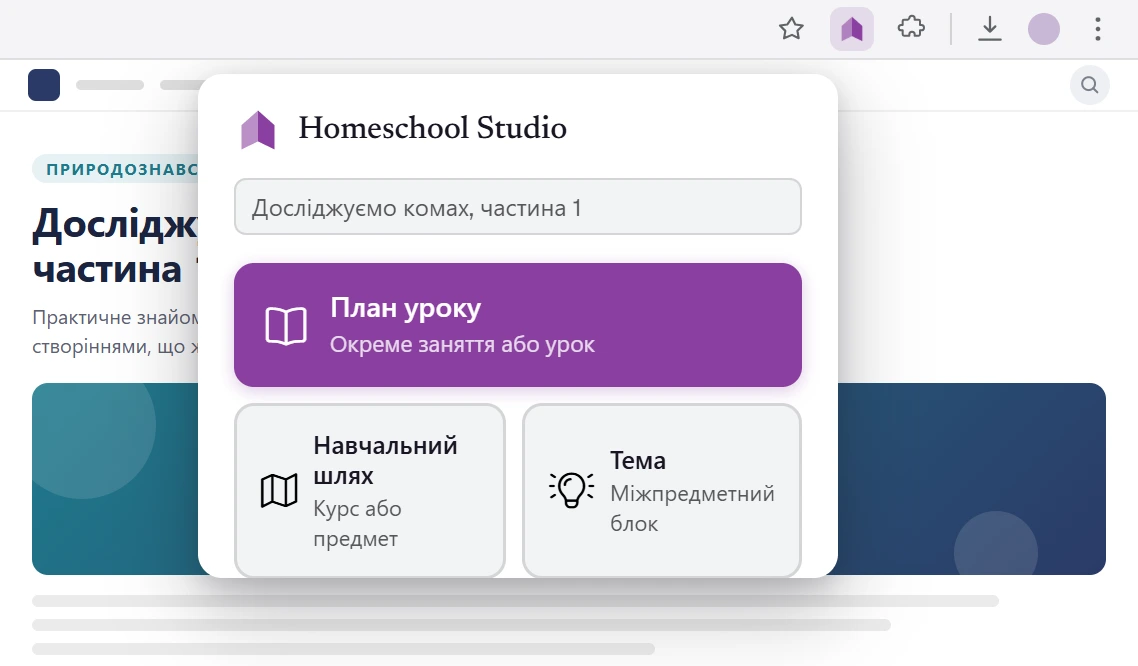
Task: Click the open book icon on План уроку
Action: pos(285,326)
